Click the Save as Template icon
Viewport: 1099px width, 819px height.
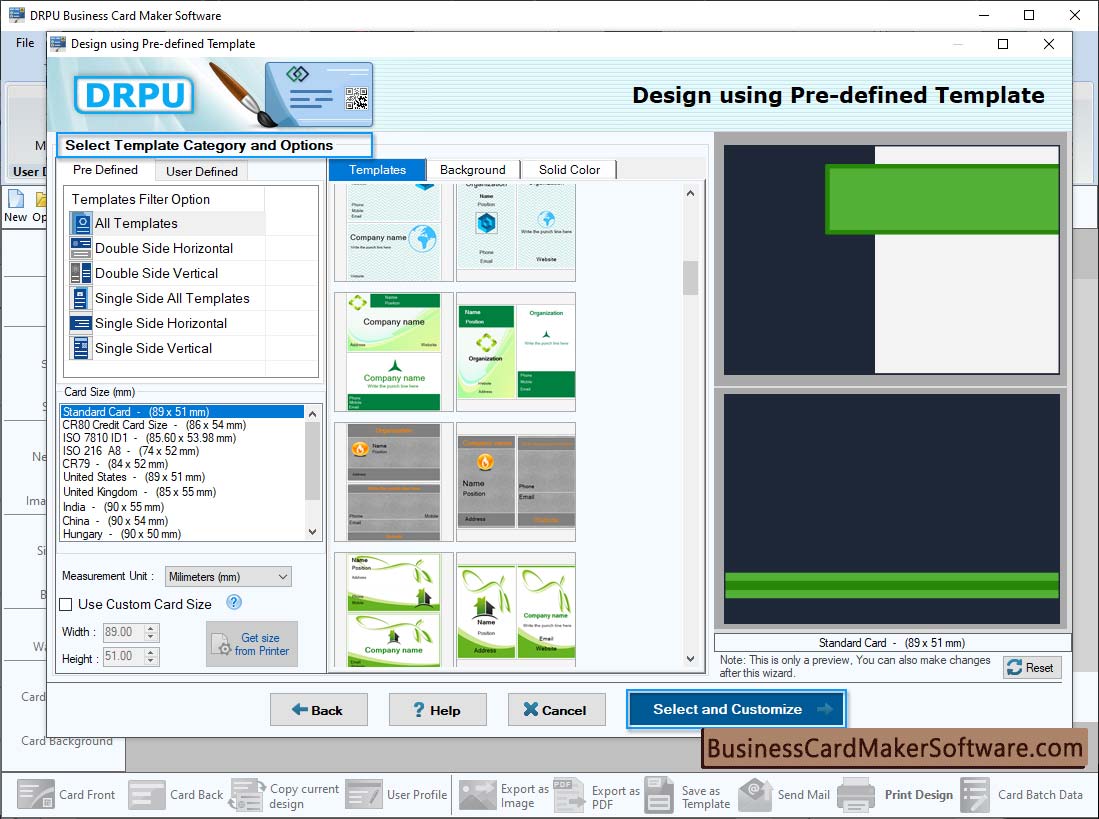coord(659,794)
